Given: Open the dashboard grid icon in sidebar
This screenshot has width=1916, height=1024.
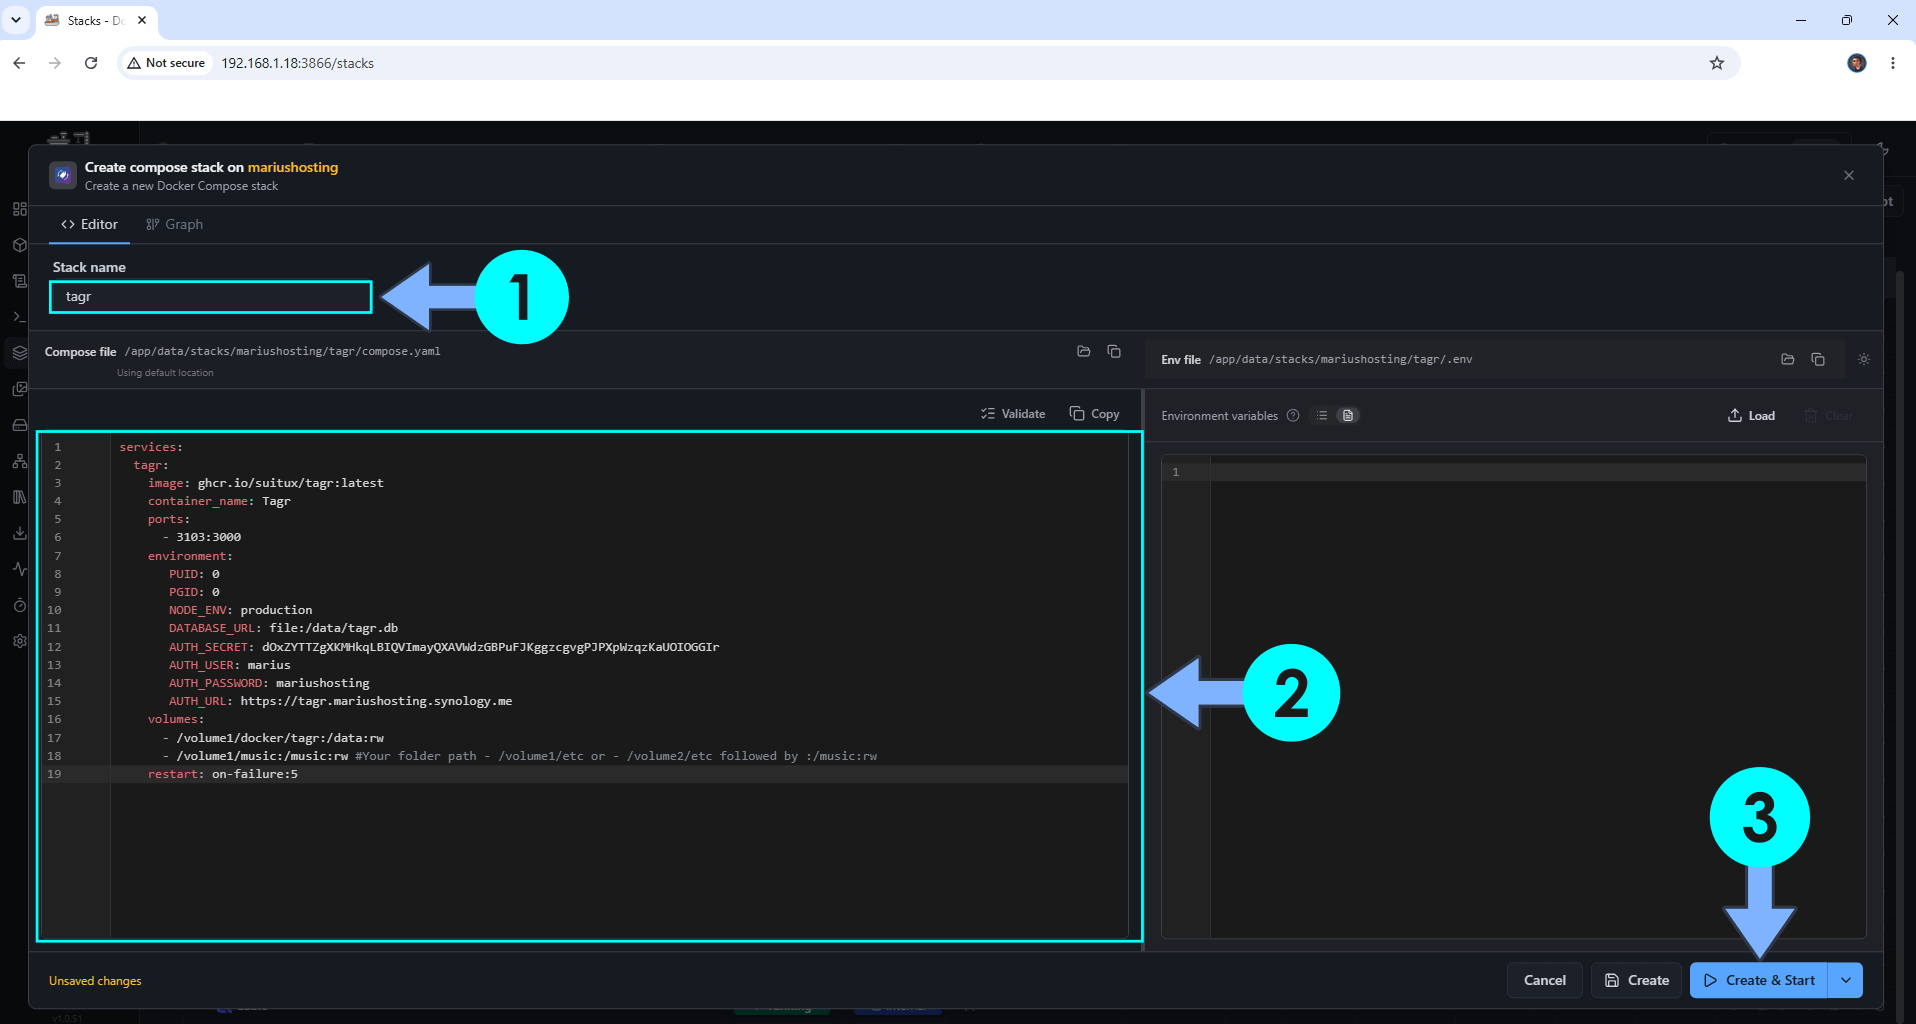Looking at the screenshot, I should point(19,209).
